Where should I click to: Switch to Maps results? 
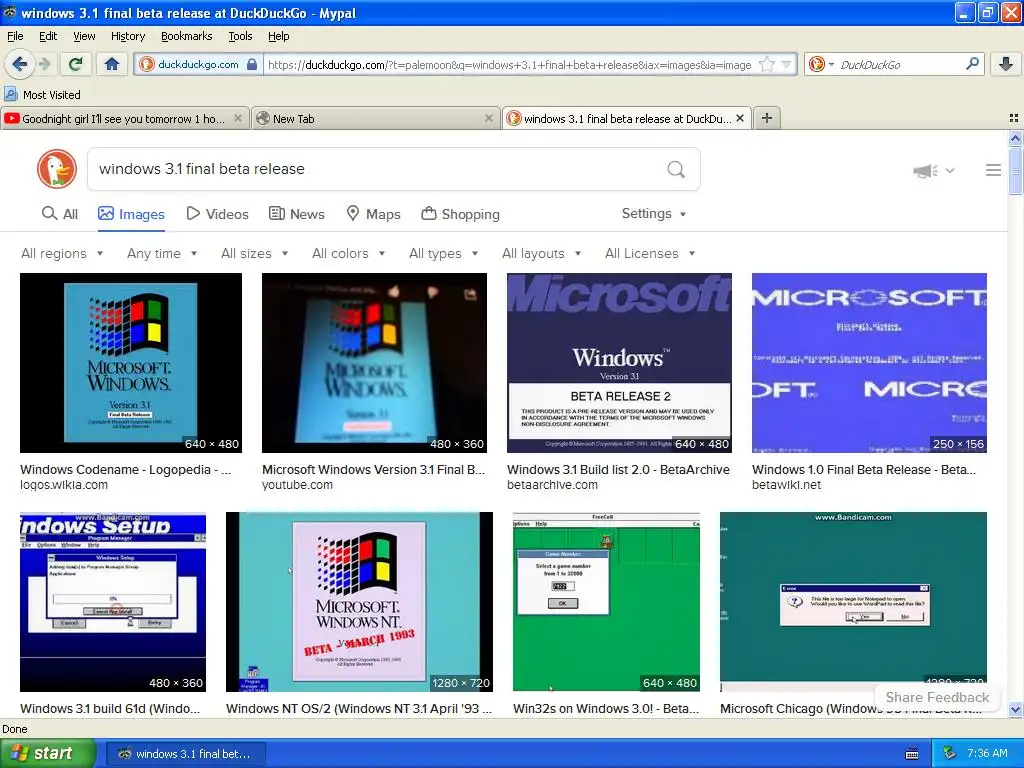(x=374, y=214)
